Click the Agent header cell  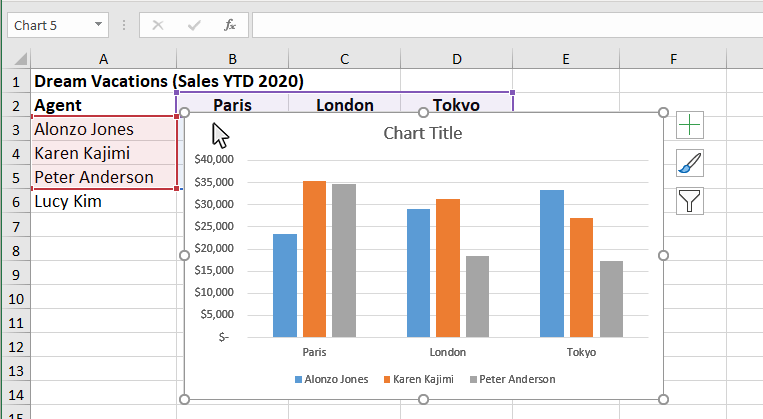click(103, 105)
